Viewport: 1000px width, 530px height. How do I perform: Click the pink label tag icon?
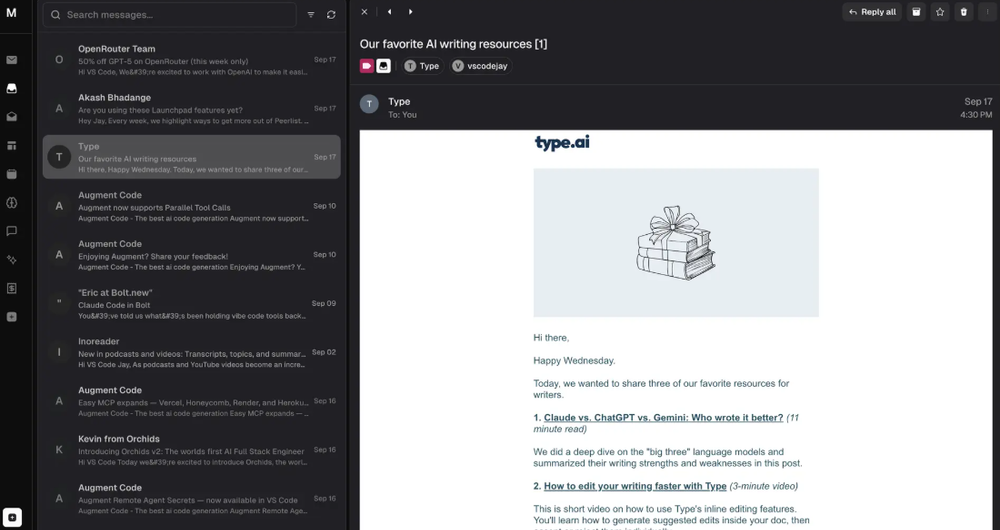[x=367, y=66]
